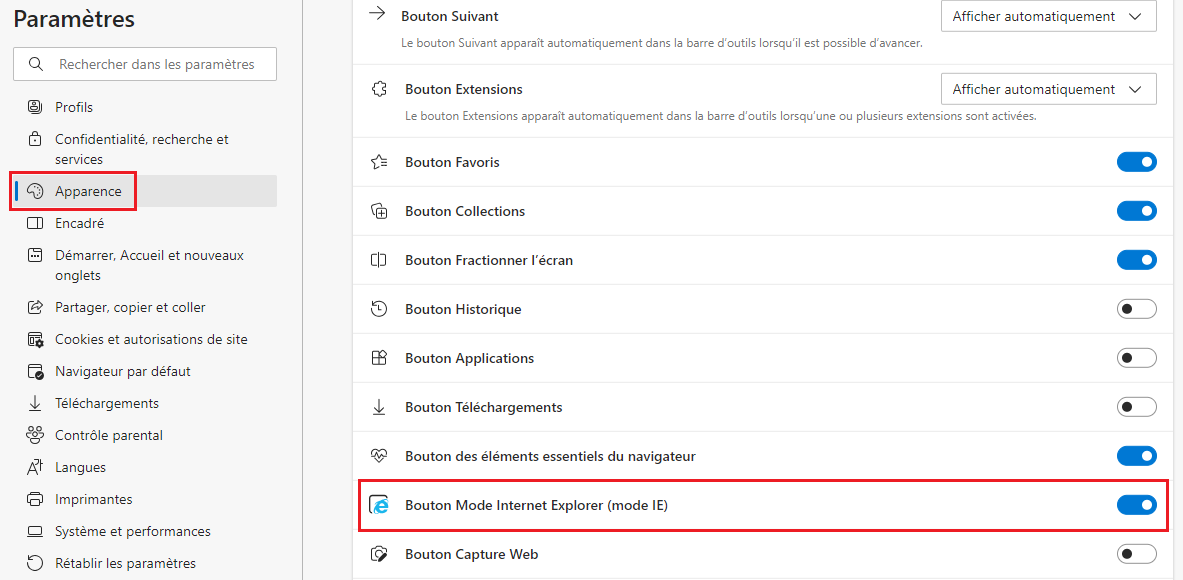Click the printer icon beside Imprimantes
The height and width of the screenshot is (580, 1183).
[x=35, y=499]
